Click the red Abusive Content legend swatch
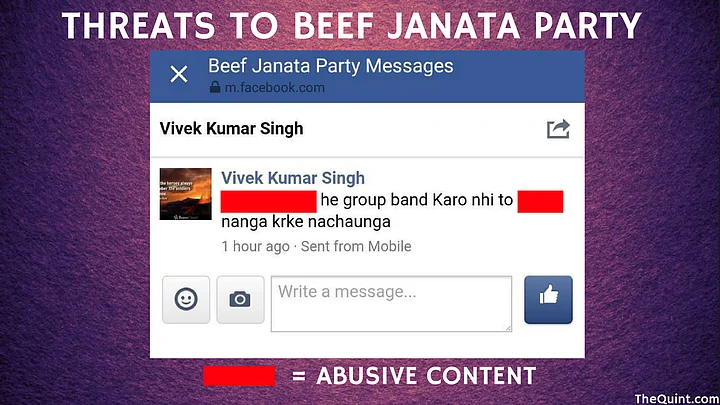720x405 pixels. click(x=239, y=376)
